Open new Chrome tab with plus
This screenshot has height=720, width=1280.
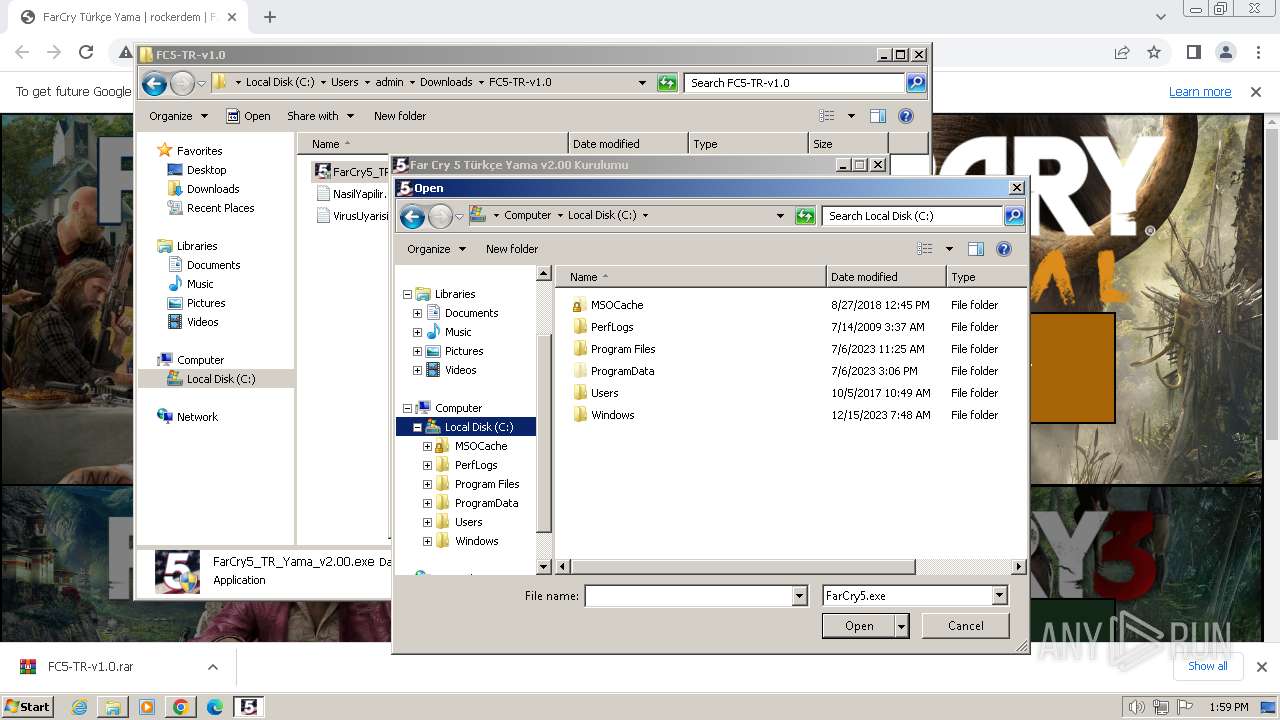tap(270, 17)
